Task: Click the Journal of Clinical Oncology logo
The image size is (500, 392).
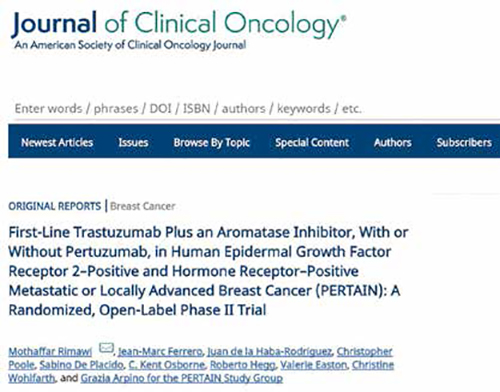Action: [x=179, y=31]
